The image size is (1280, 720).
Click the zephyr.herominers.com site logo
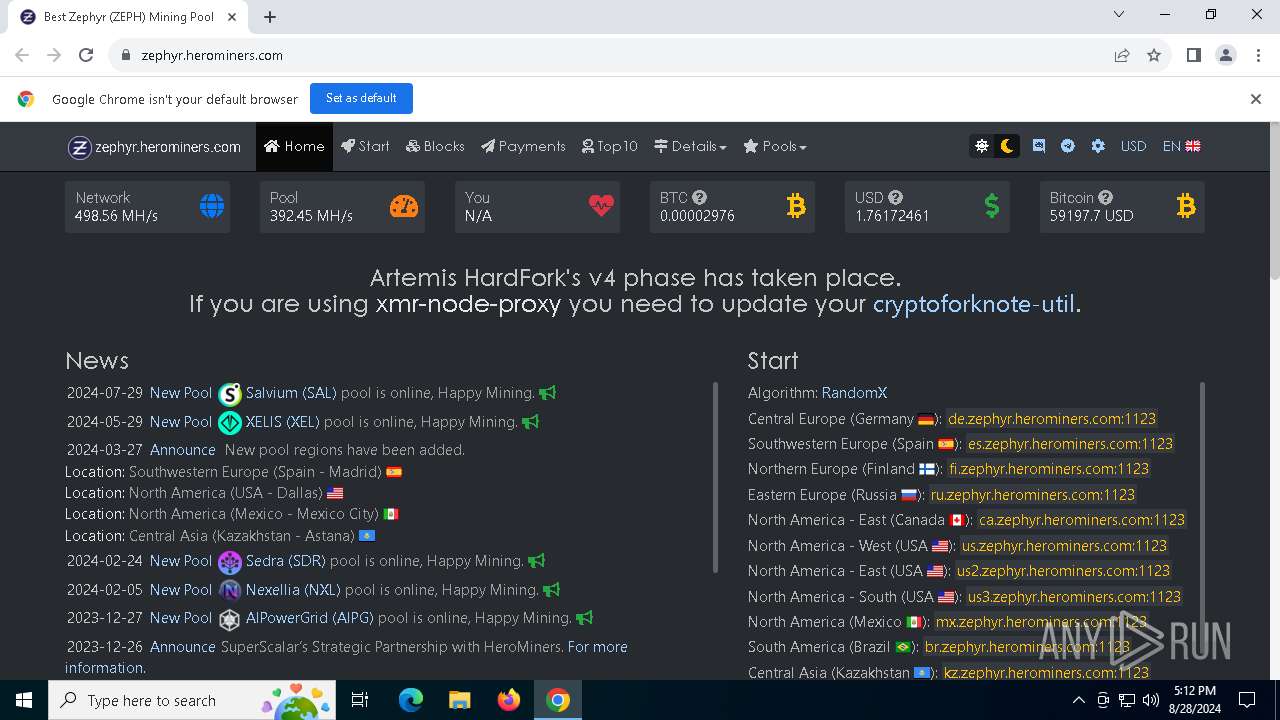[x=154, y=147]
